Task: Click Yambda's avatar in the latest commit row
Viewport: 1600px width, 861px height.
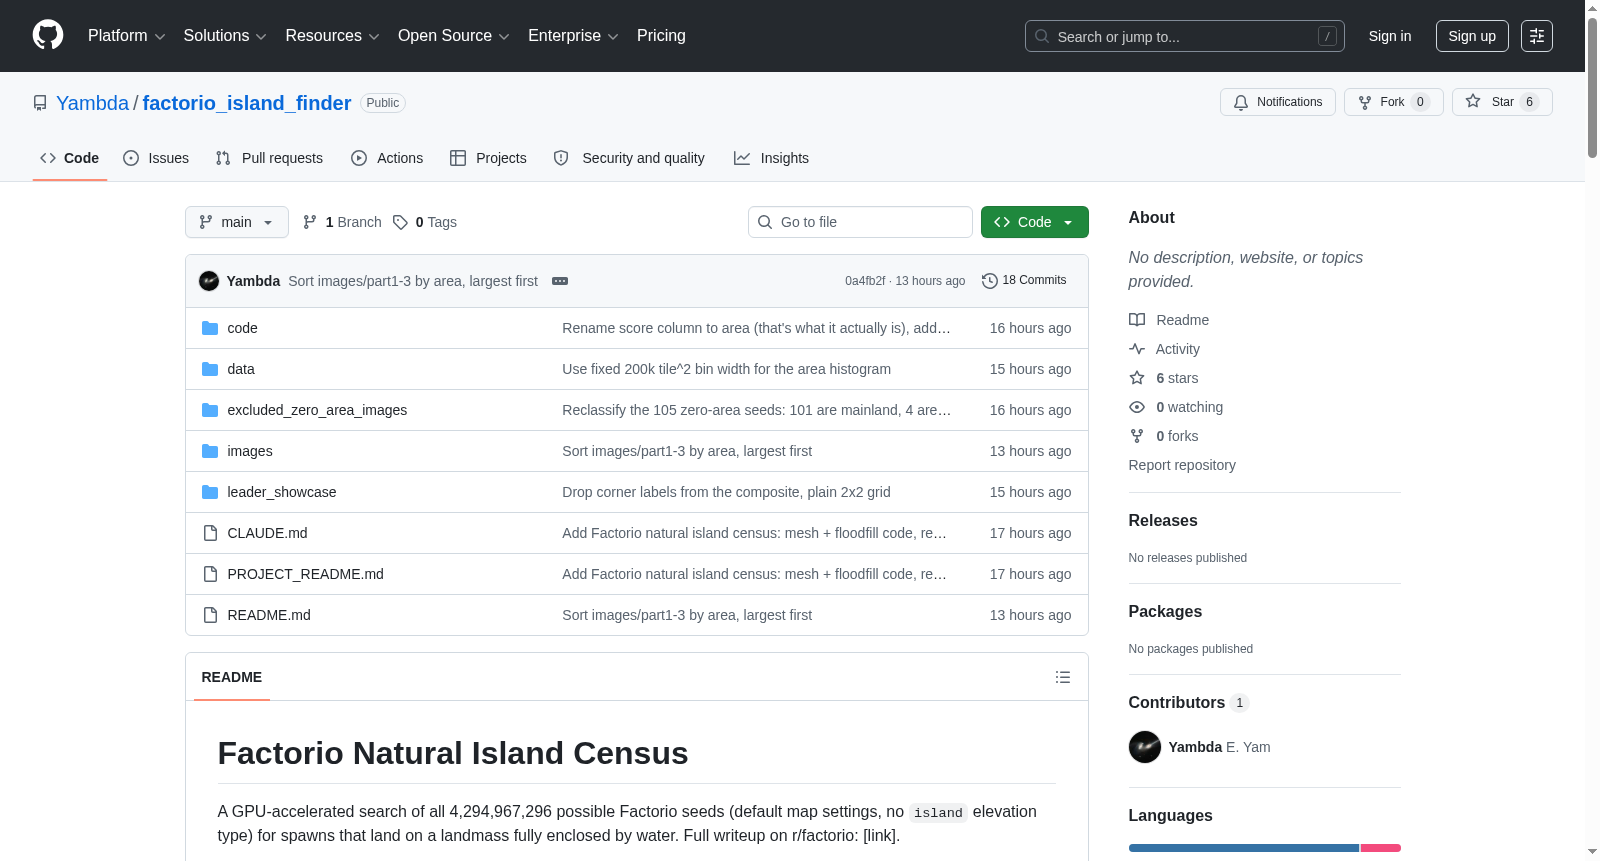Action: (209, 281)
